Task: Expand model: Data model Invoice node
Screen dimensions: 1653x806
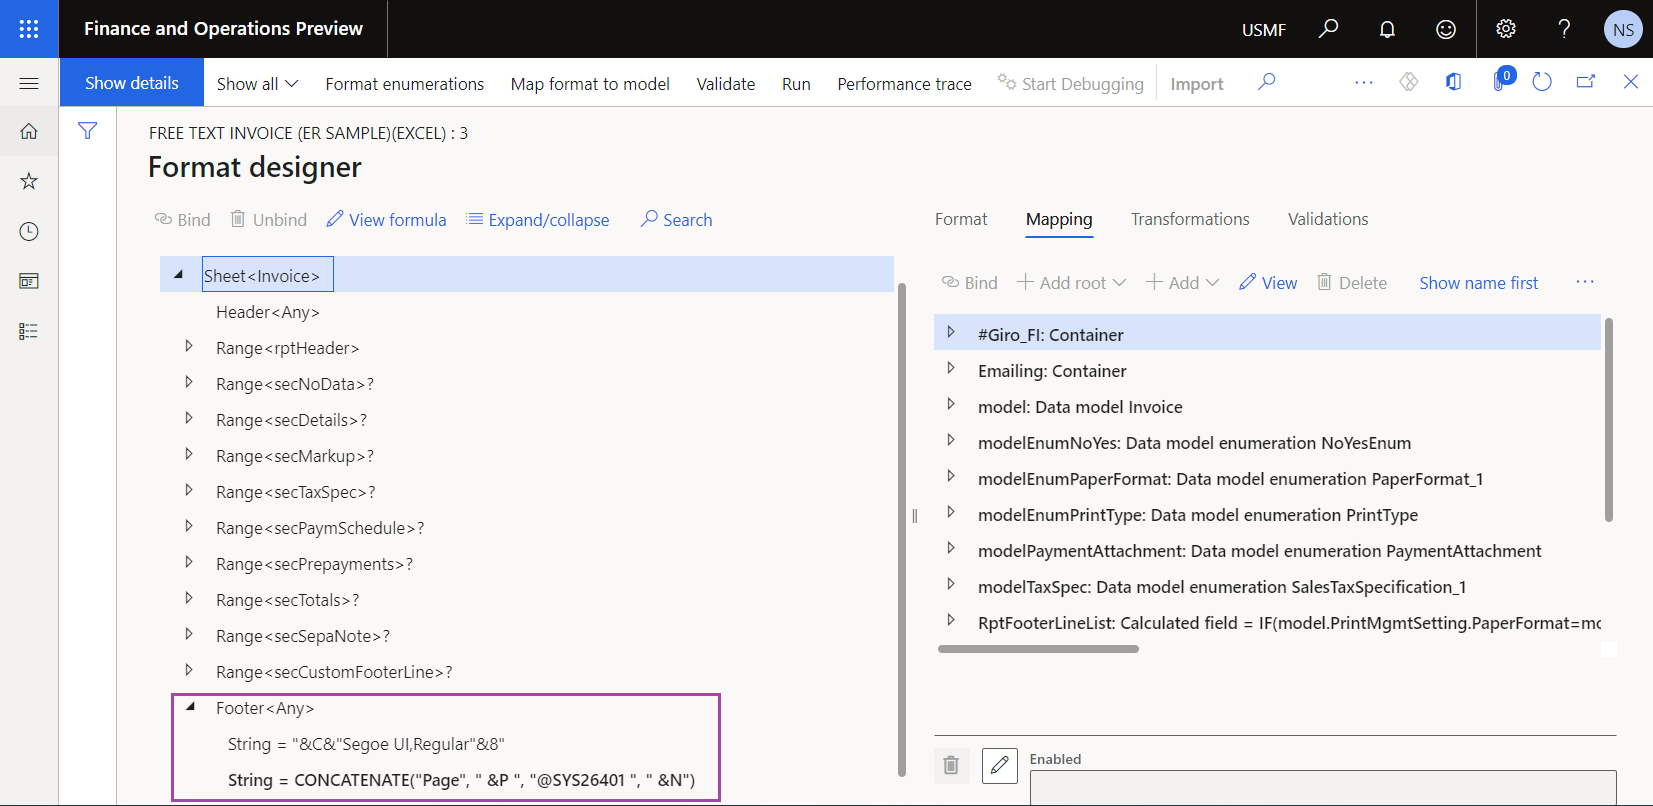Action: pyautogui.click(x=951, y=405)
